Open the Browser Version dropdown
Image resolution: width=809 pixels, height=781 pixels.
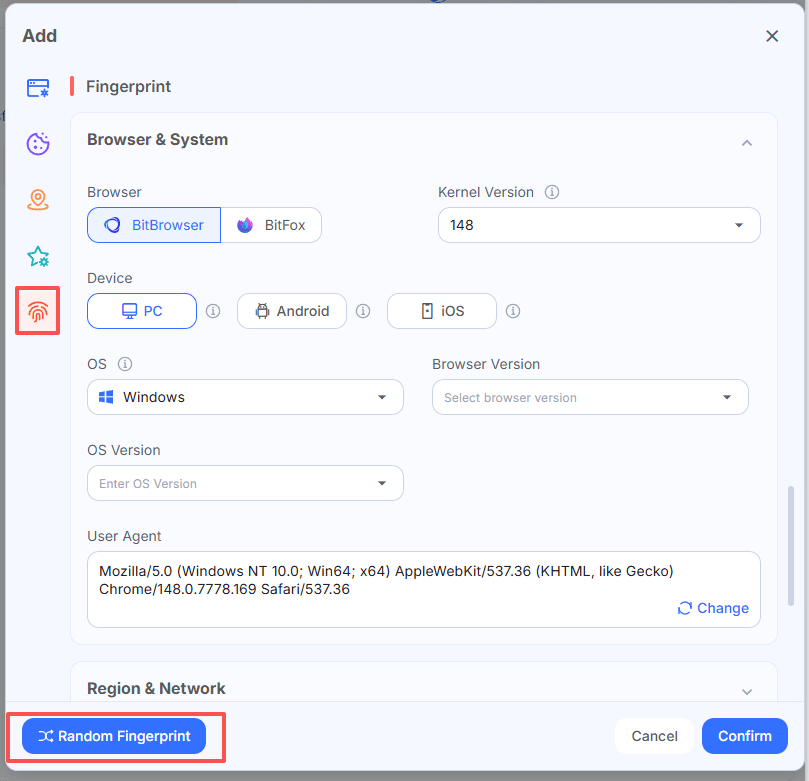tap(590, 397)
